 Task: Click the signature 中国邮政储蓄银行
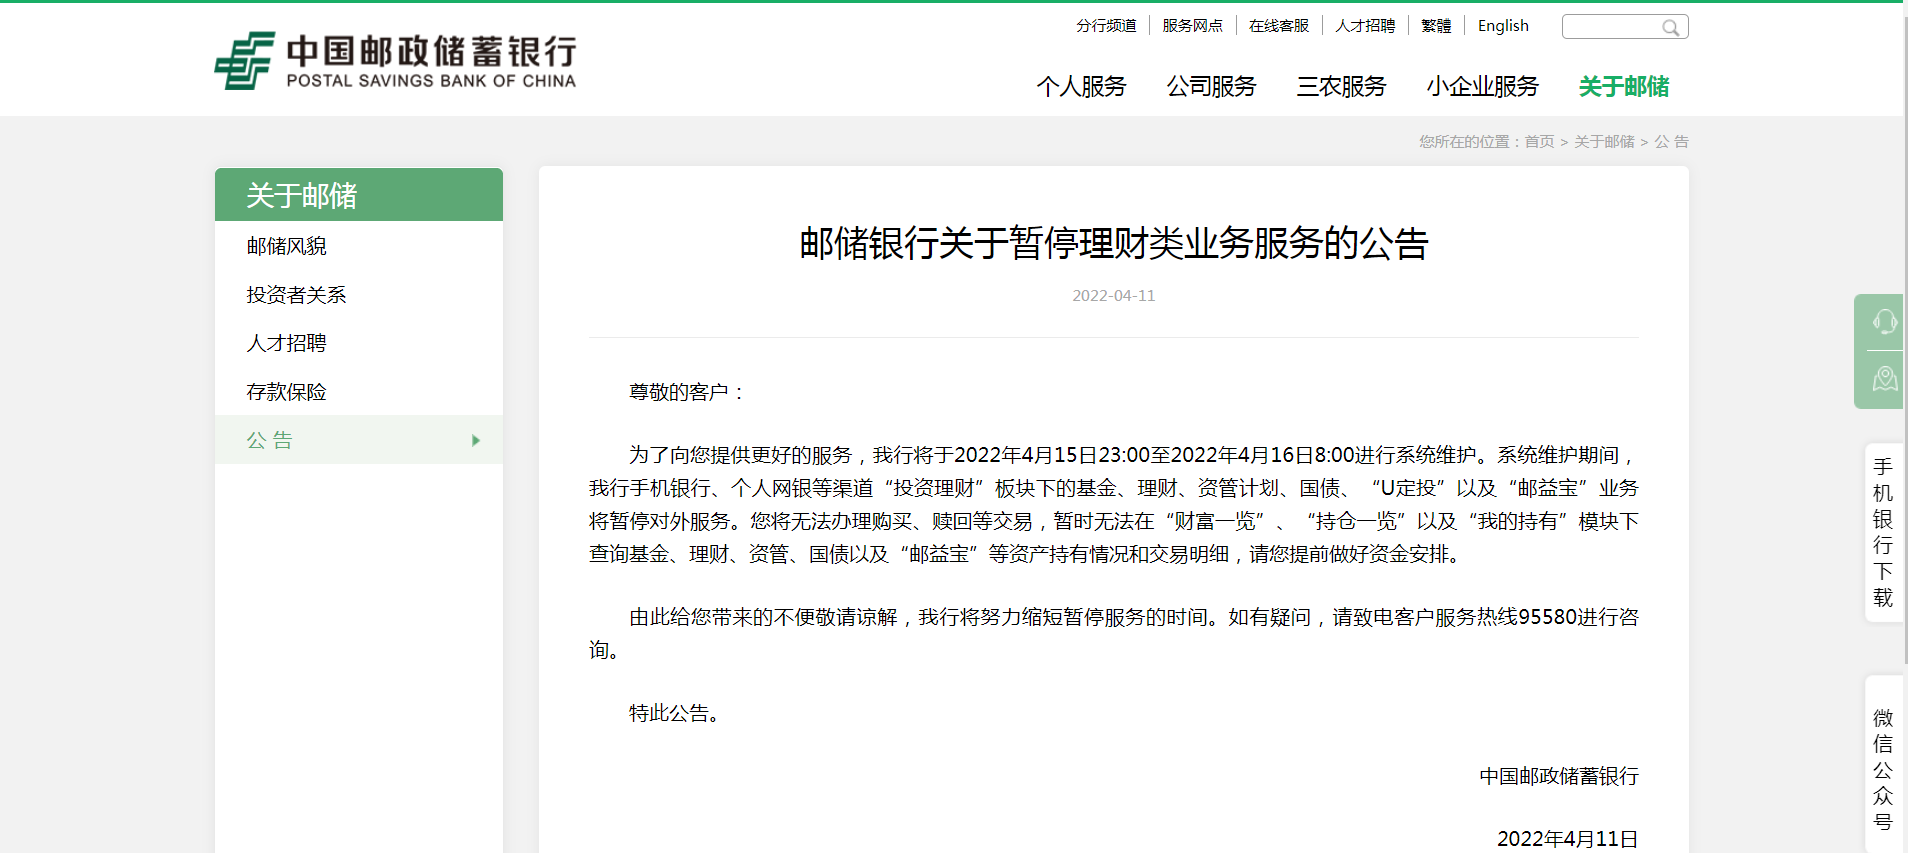tap(1559, 777)
